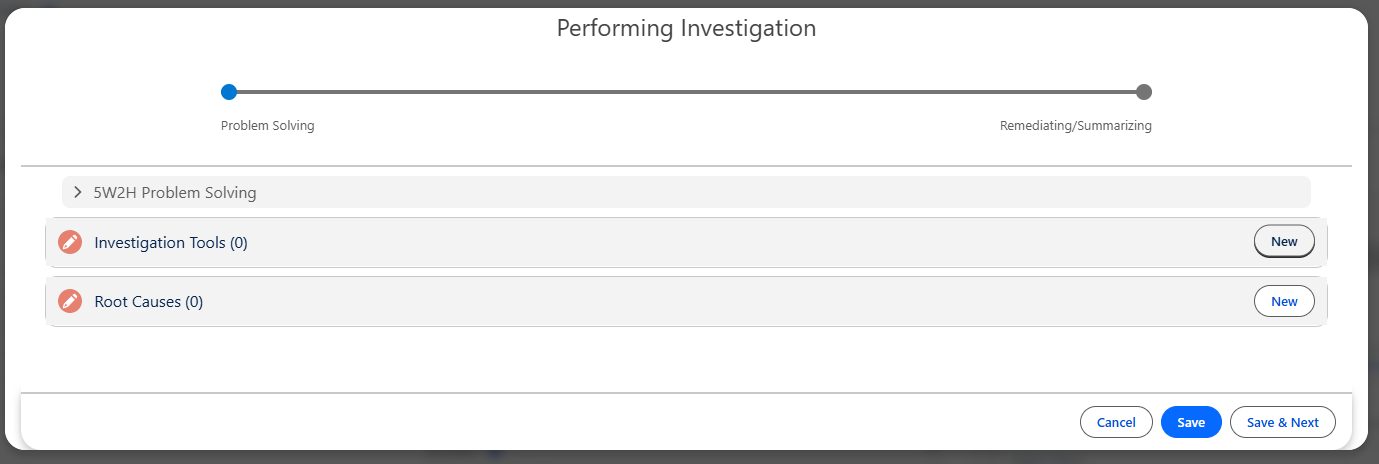Image resolution: width=1379 pixels, height=464 pixels.
Task: Choose Save & Next to proceed
Action: (1282, 422)
